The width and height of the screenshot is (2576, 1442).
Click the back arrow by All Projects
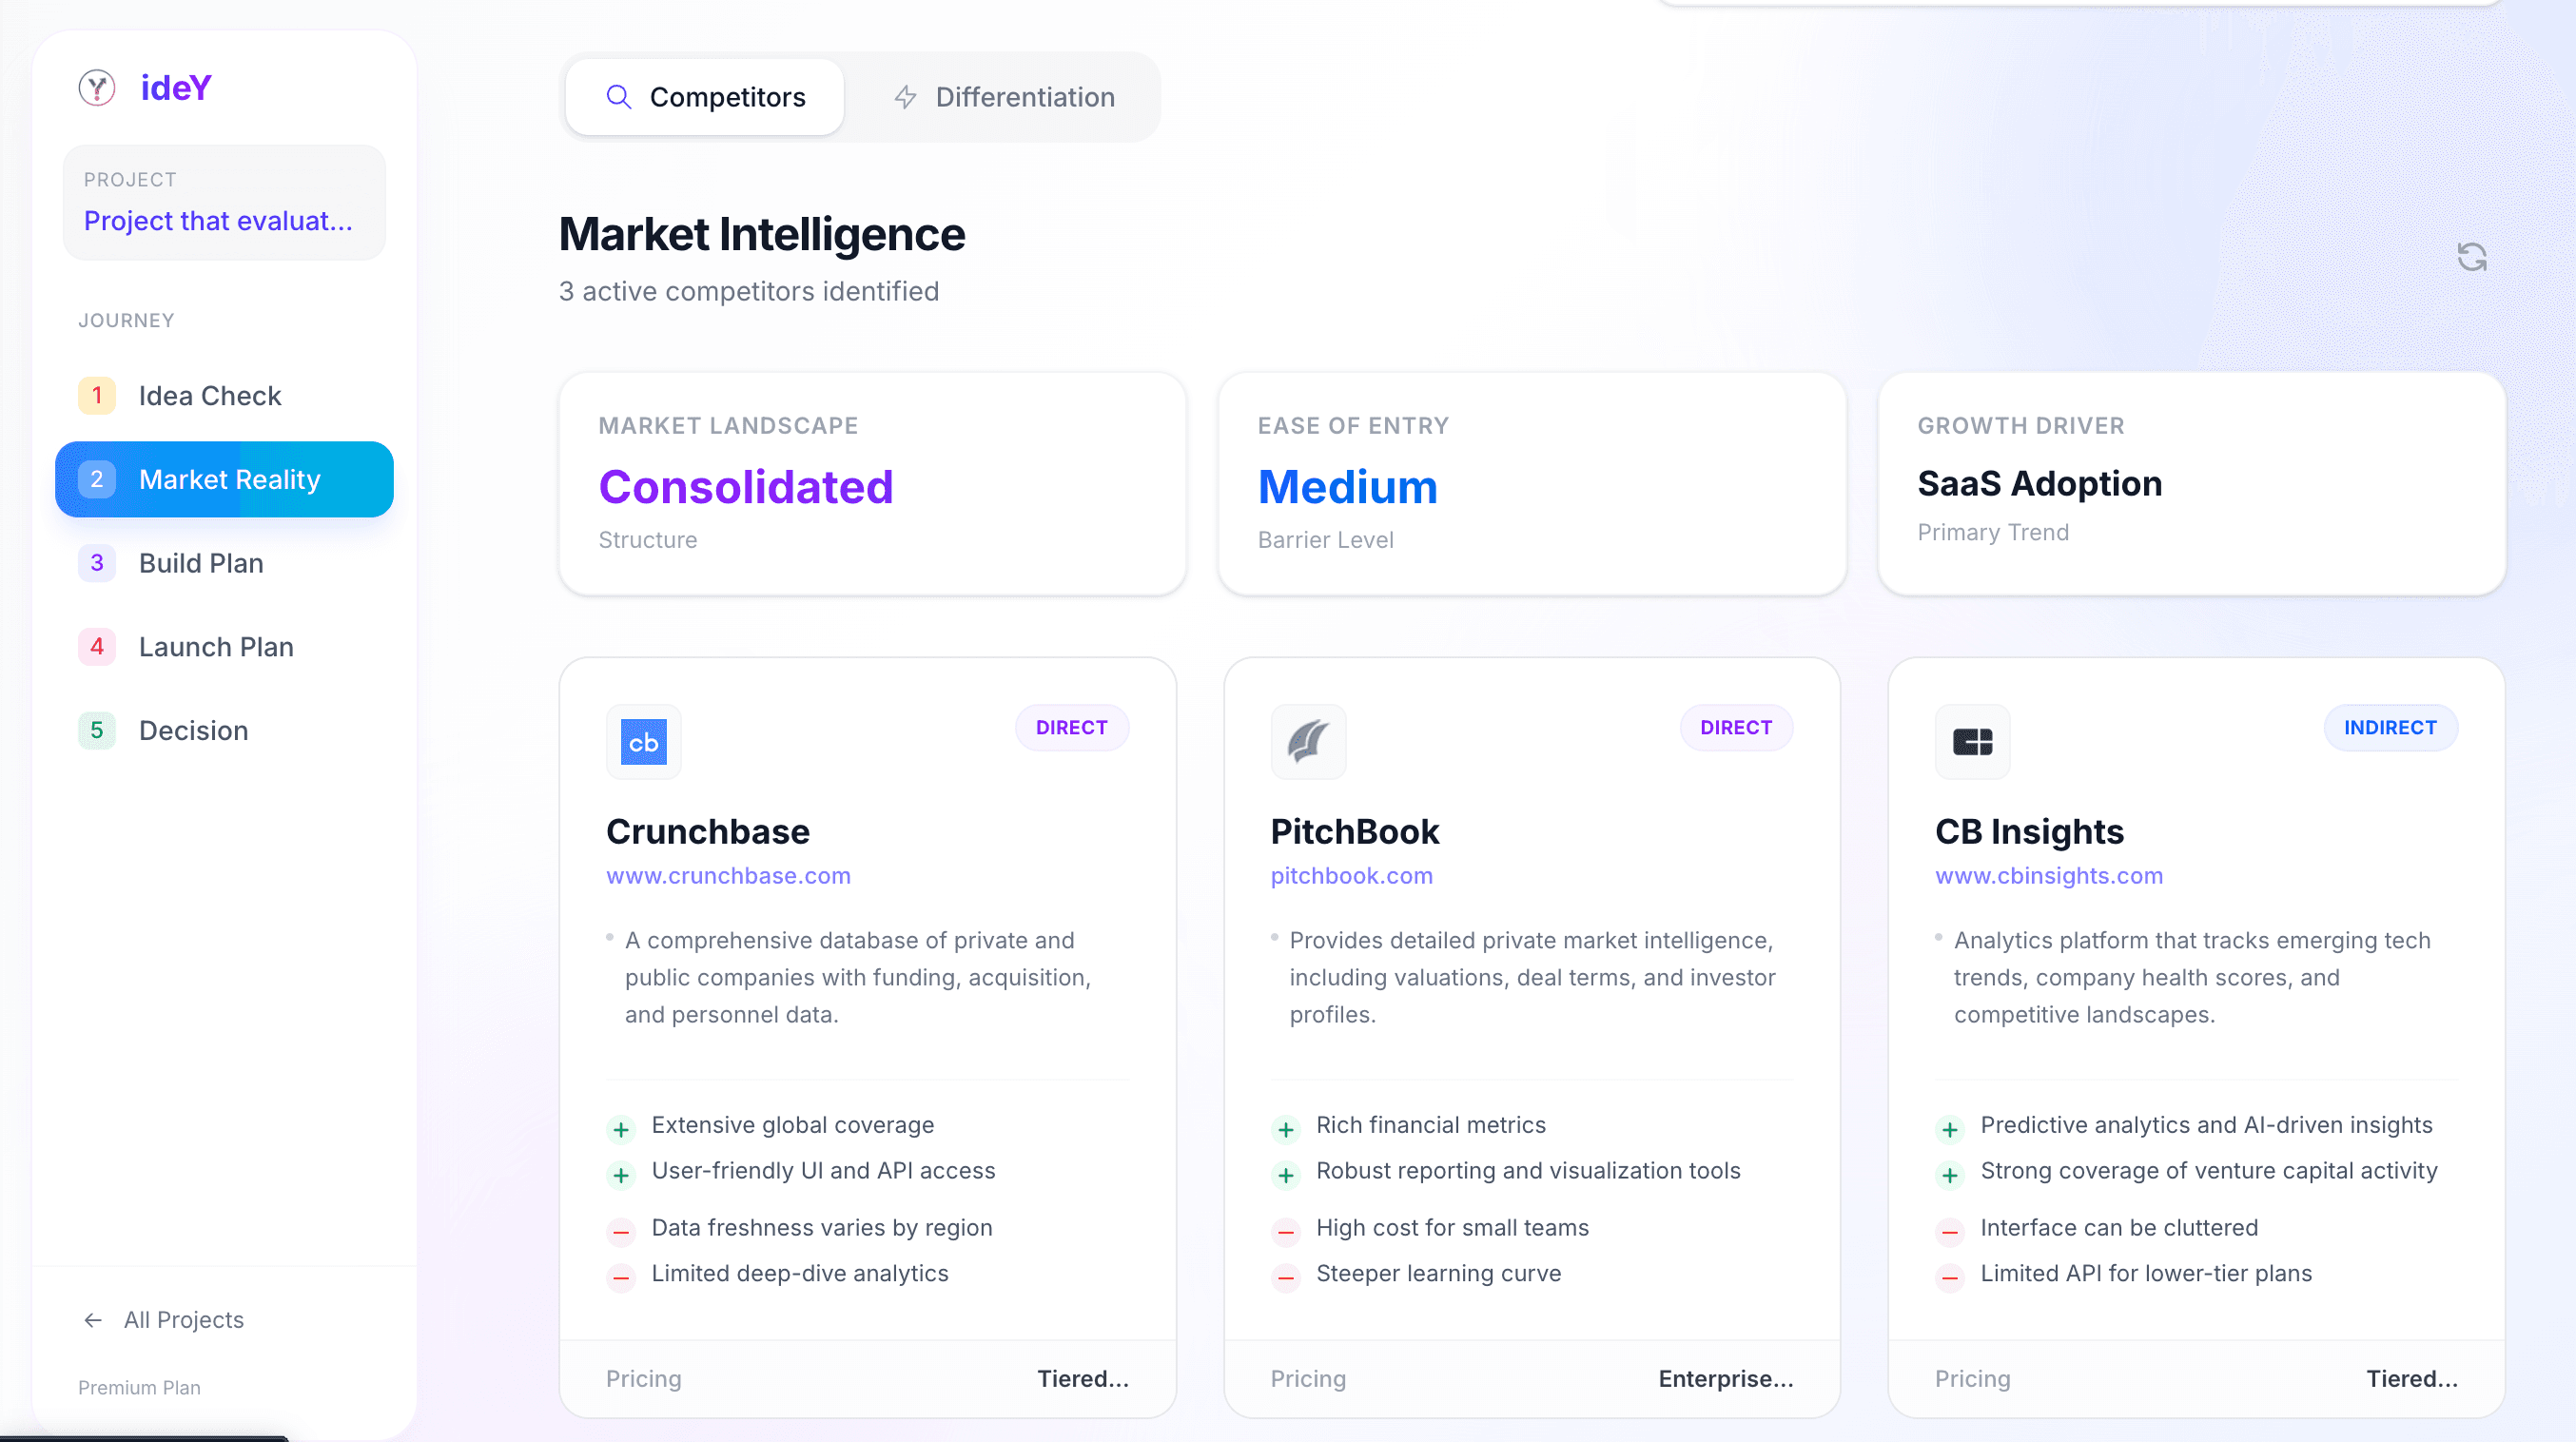[x=93, y=1320]
